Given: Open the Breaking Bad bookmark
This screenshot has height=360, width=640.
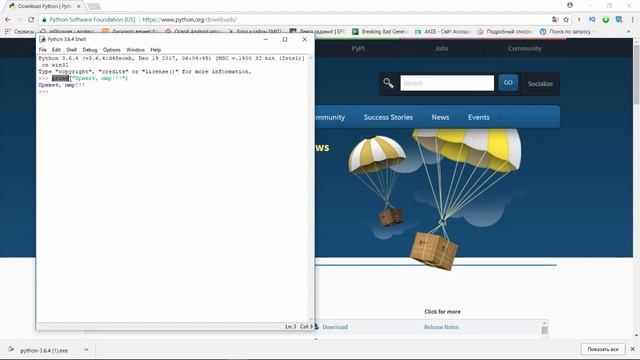Looking at the screenshot, I should pyautogui.click(x=380, y=31).
